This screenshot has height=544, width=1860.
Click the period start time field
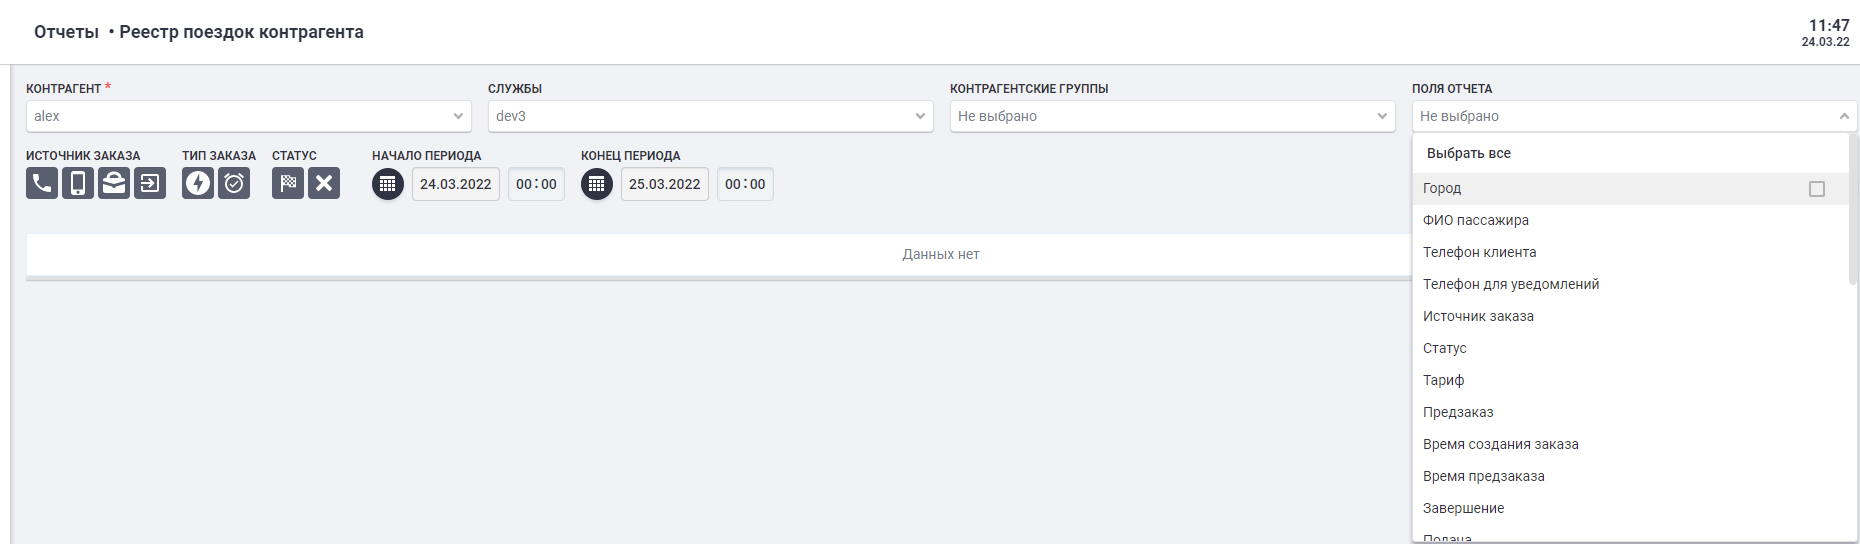click(536, 184)
